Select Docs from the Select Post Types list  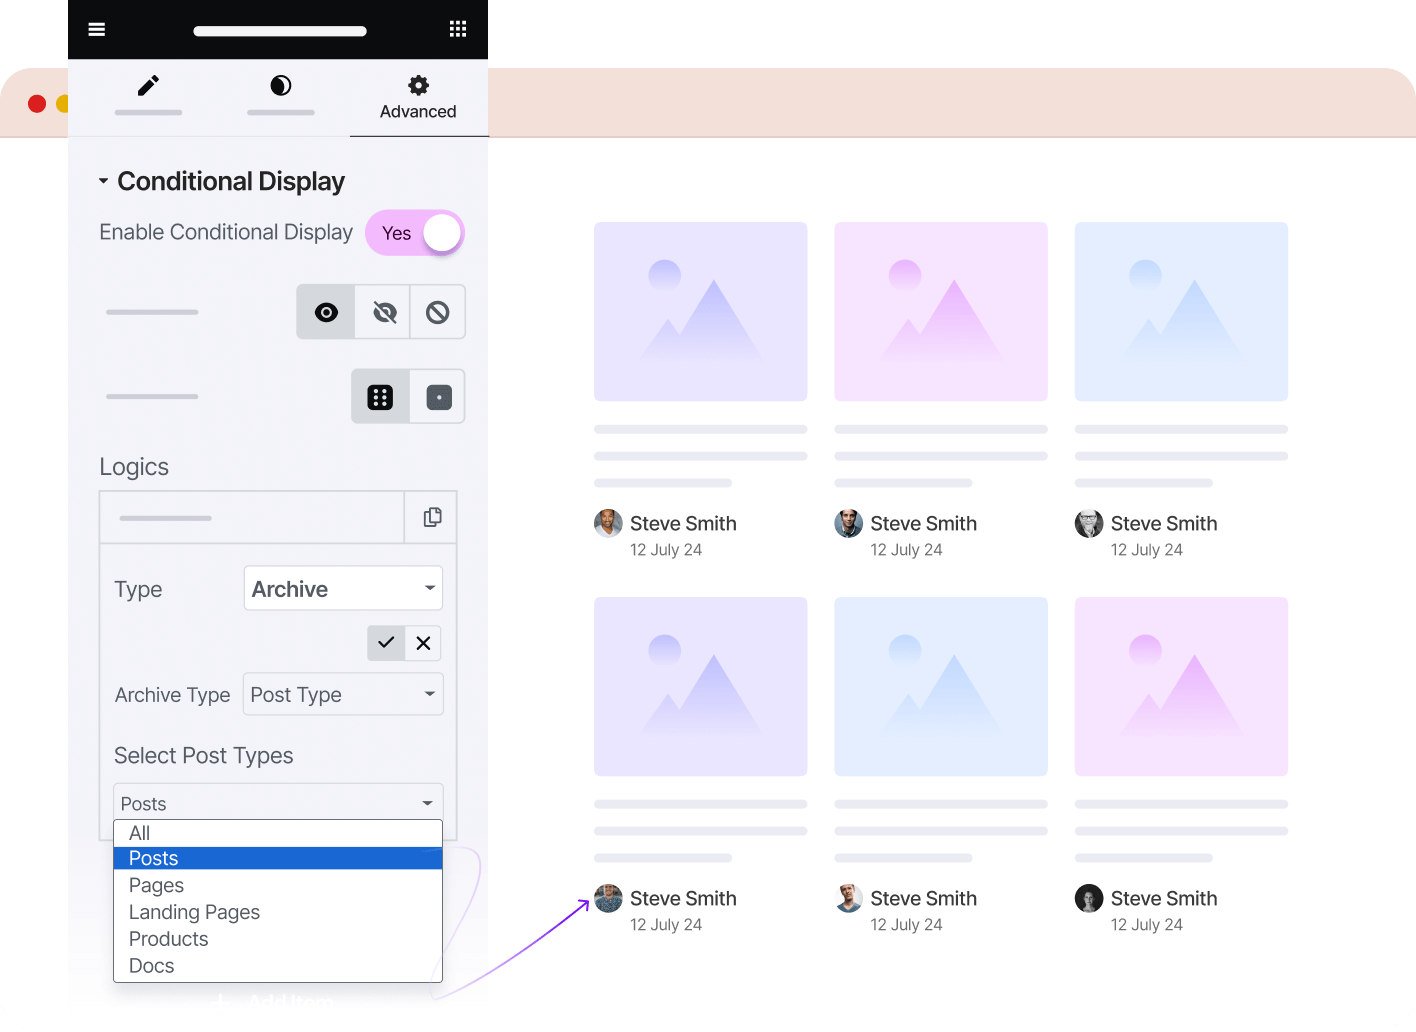(x=151, y=965)
